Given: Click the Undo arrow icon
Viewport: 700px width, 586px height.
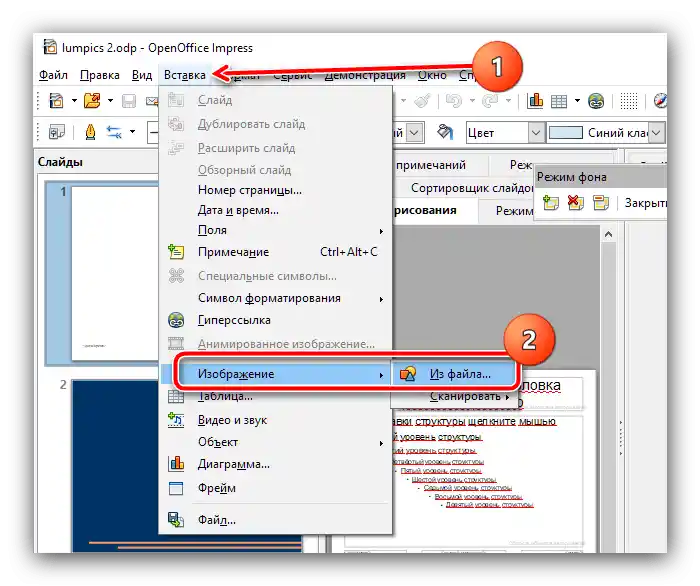Looking at the screenshot, I should (454, 101).
